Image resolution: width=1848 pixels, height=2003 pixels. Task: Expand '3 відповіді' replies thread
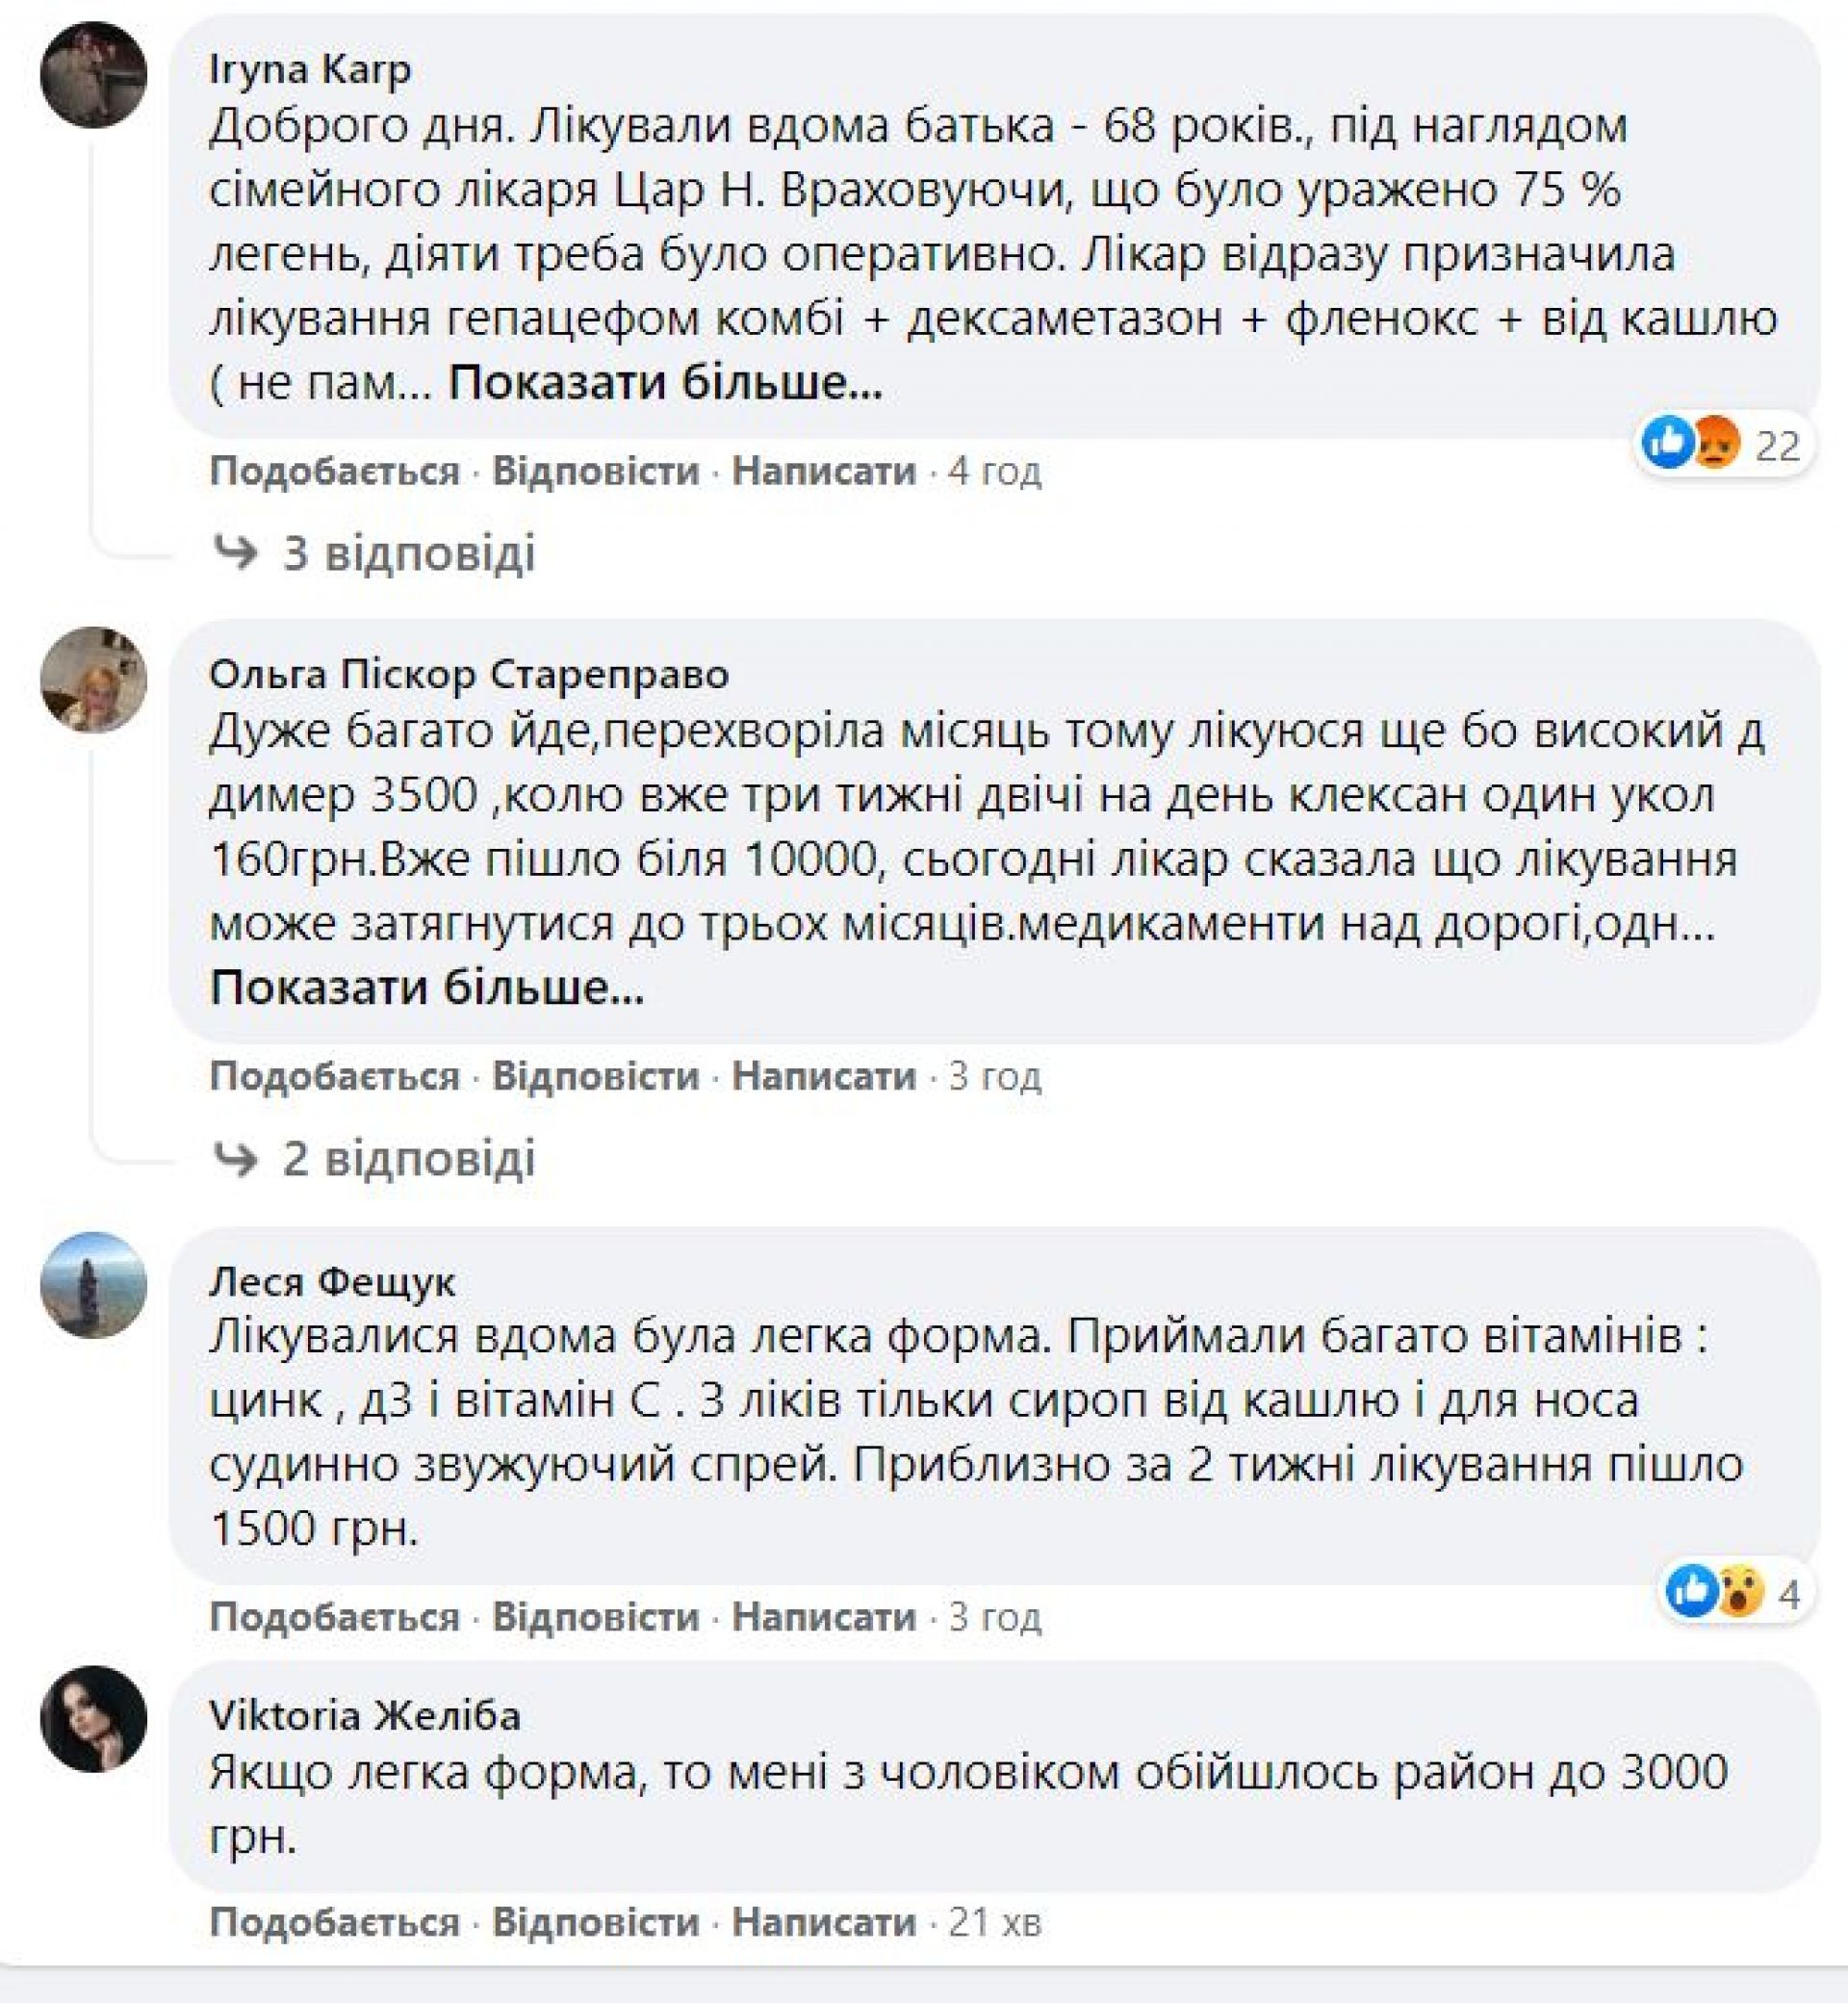click(x=408, y=553)
